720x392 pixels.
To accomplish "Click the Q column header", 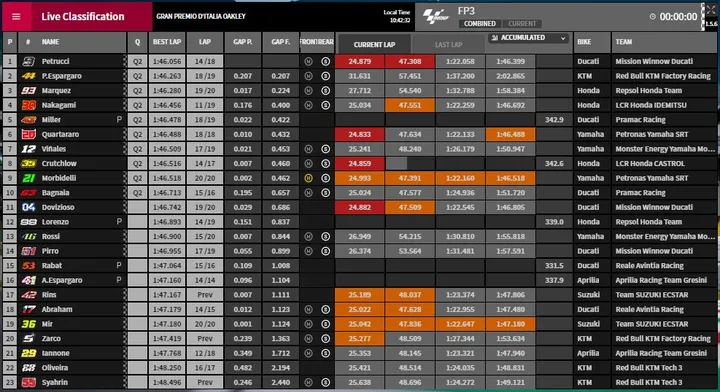I will [137, 42].
